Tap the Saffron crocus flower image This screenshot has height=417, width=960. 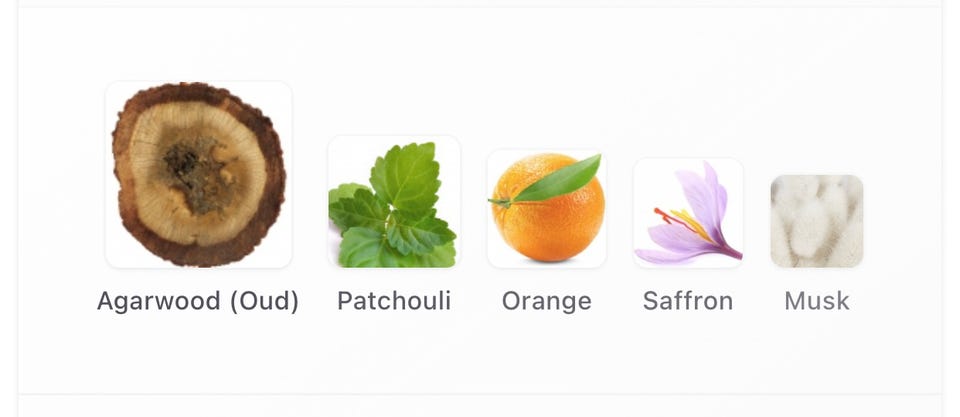[x=688, y=213]
